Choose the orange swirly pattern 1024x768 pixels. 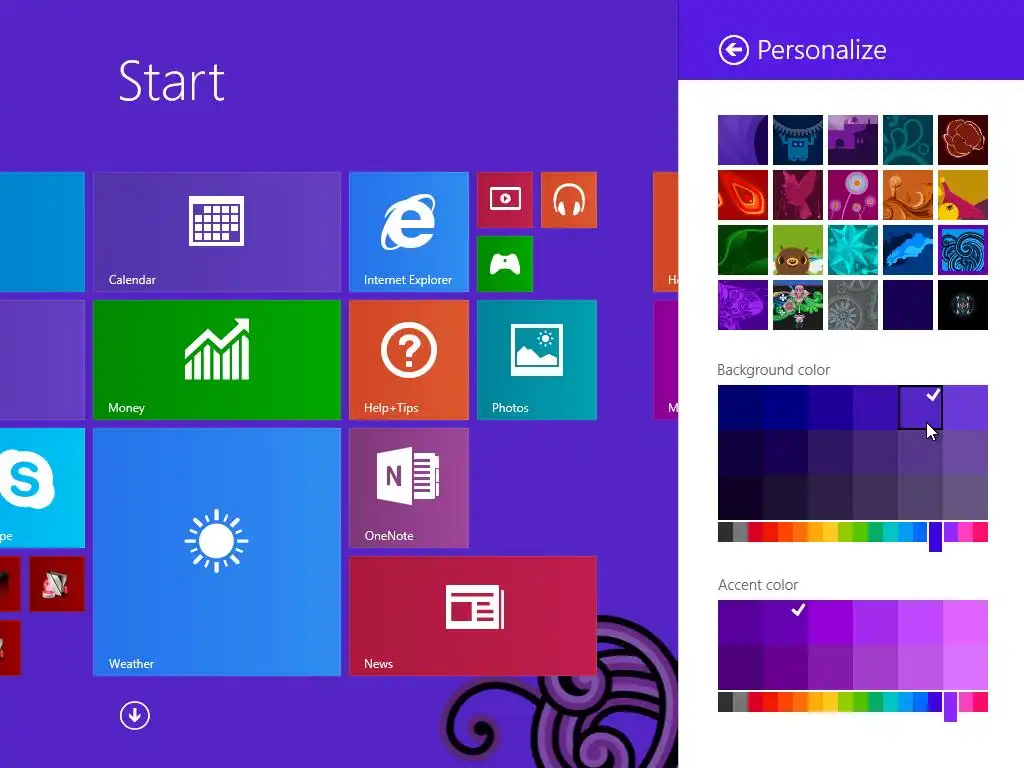tap(907, 195)
